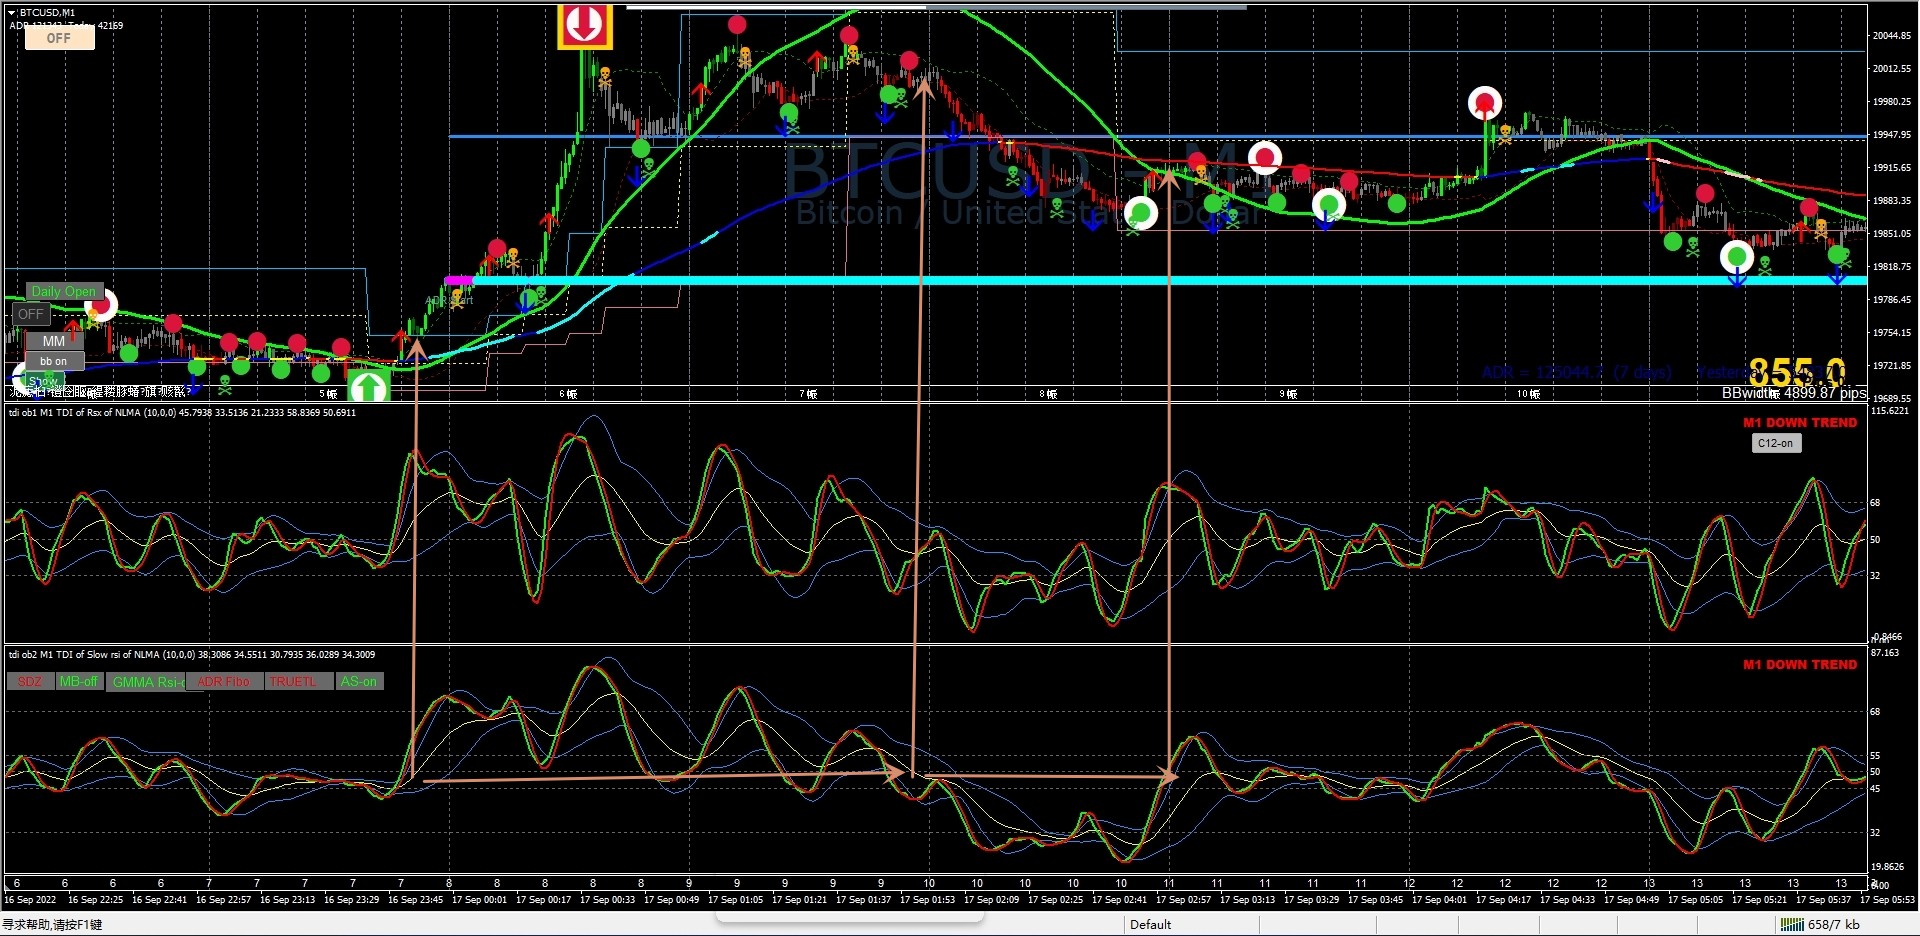Click white-ringed green signal dot near 19818.75 level
1920x936 pixels.
point(1737,257)
